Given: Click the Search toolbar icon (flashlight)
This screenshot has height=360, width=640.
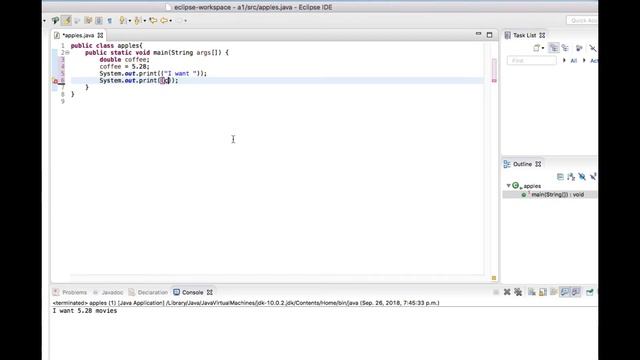Looking at the screenshot, I should click(x=56, y=20).
